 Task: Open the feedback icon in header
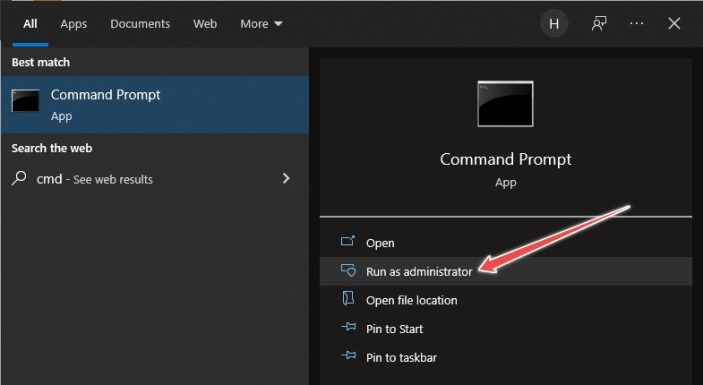[599, 24]
